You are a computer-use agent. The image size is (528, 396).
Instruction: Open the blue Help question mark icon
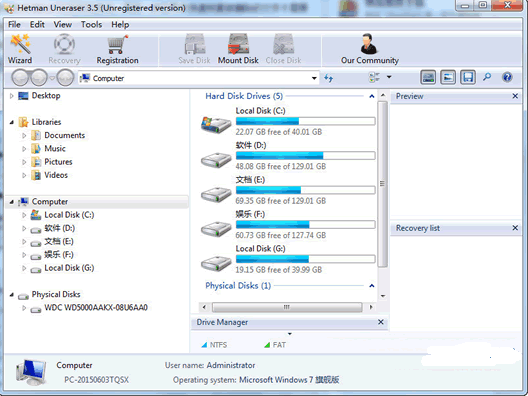507,77
